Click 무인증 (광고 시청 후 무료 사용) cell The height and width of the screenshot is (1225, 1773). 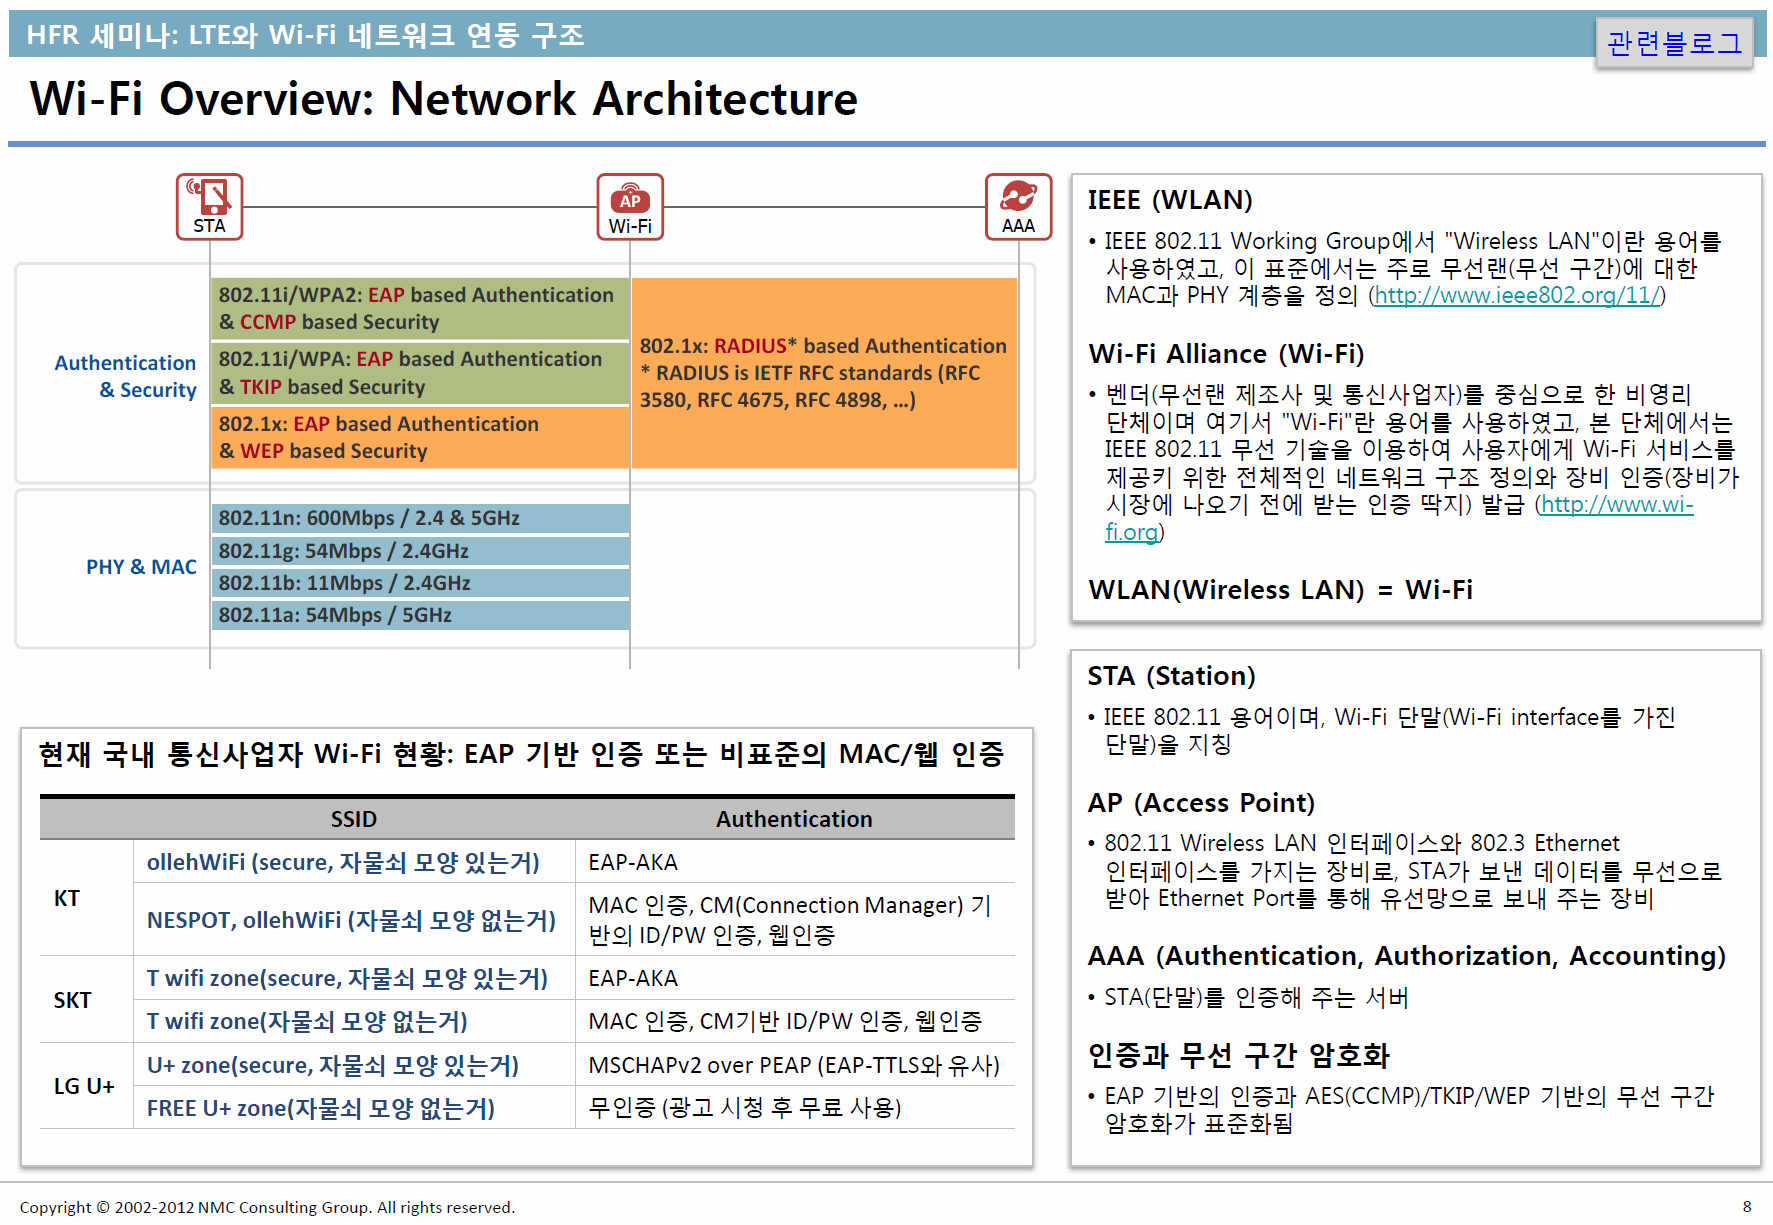click(795, 1108)
